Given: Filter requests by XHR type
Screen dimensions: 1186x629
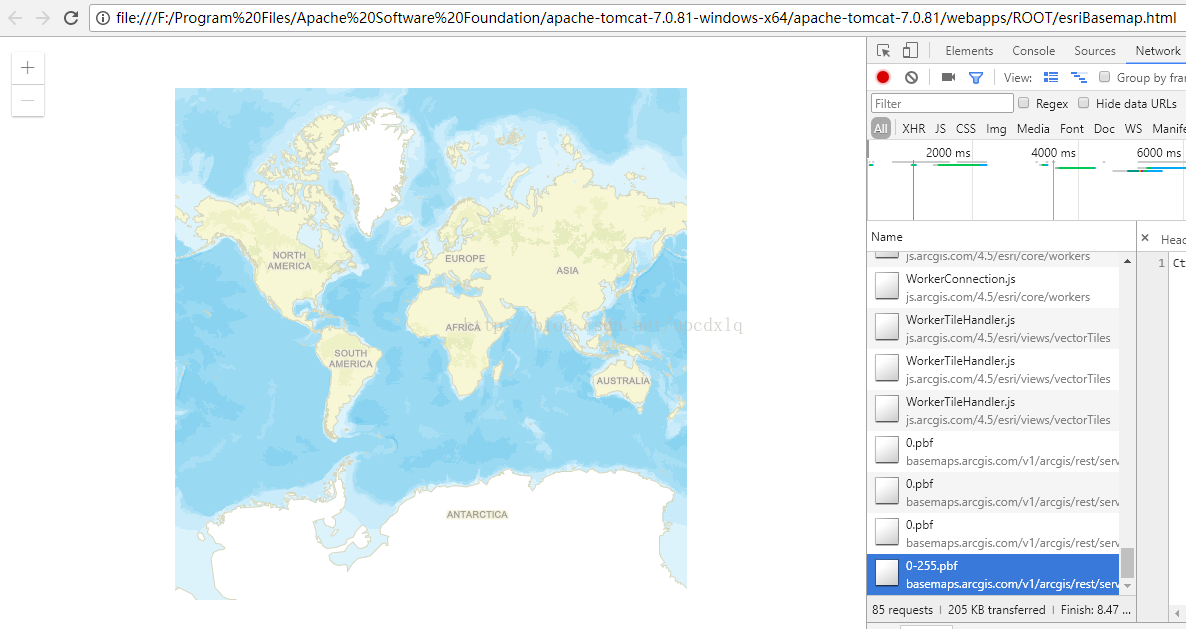Looking at the screenshot, I should (913, 129).
